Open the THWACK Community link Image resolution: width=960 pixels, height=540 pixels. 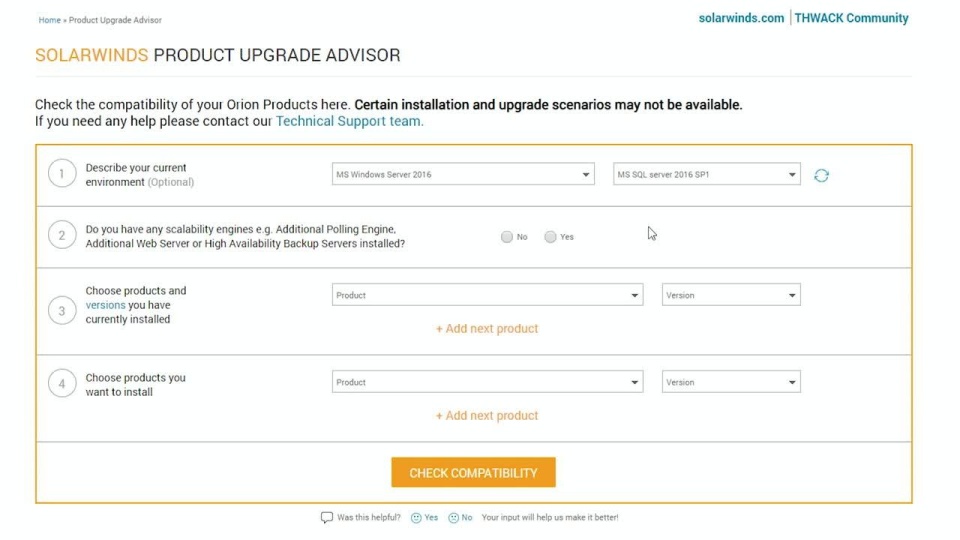(851, 18)
